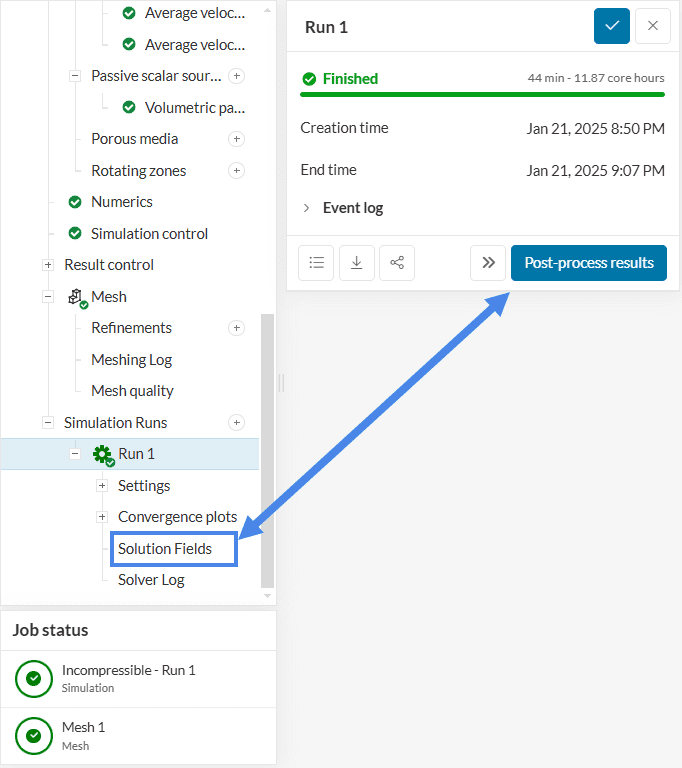Add a new Simulation Run with the plus icon

[237, 422]
